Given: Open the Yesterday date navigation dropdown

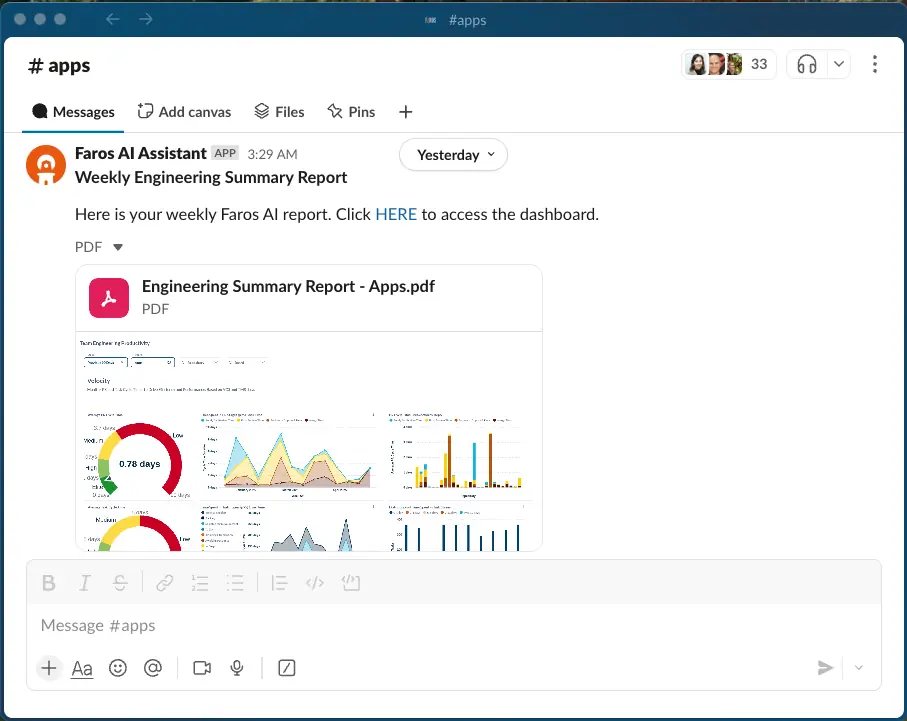Looking at the screenshot, I should (453, 155).
